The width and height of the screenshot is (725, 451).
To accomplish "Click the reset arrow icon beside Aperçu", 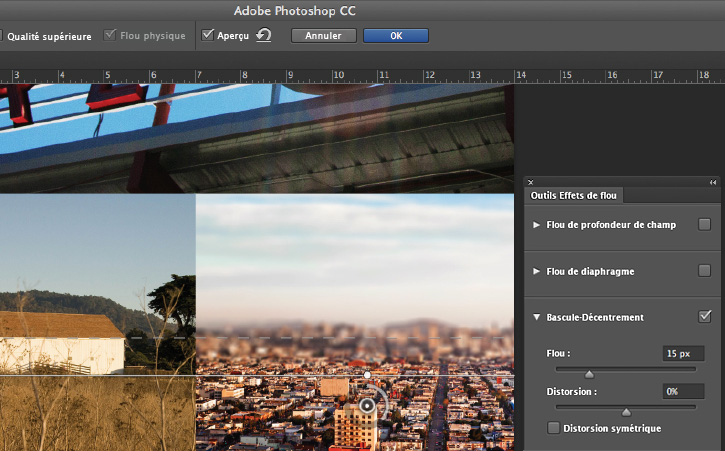I will (x=264, y=35).
